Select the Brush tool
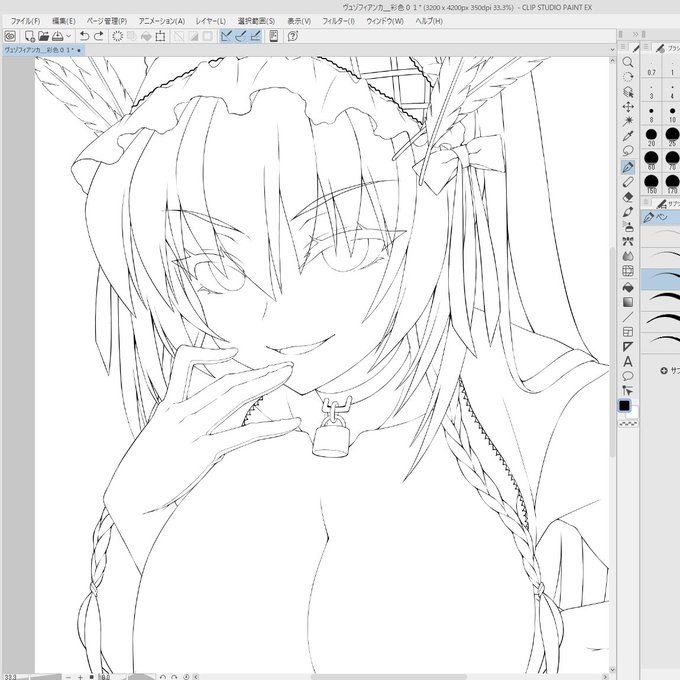 [628, 212]
